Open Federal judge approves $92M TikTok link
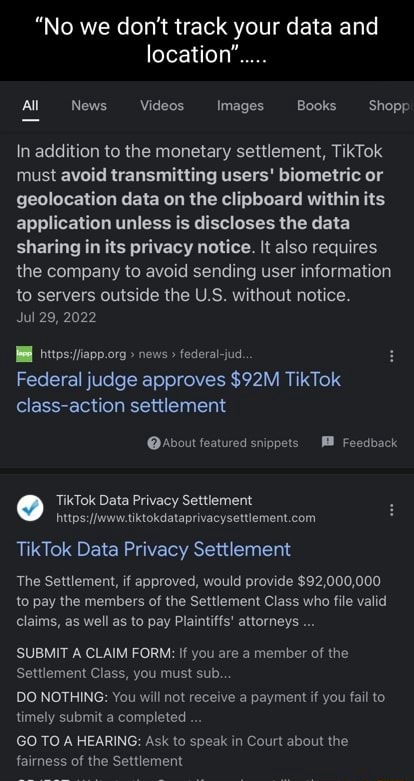The width and height of the screenshot is (414, 781). [x=178, y=392]
